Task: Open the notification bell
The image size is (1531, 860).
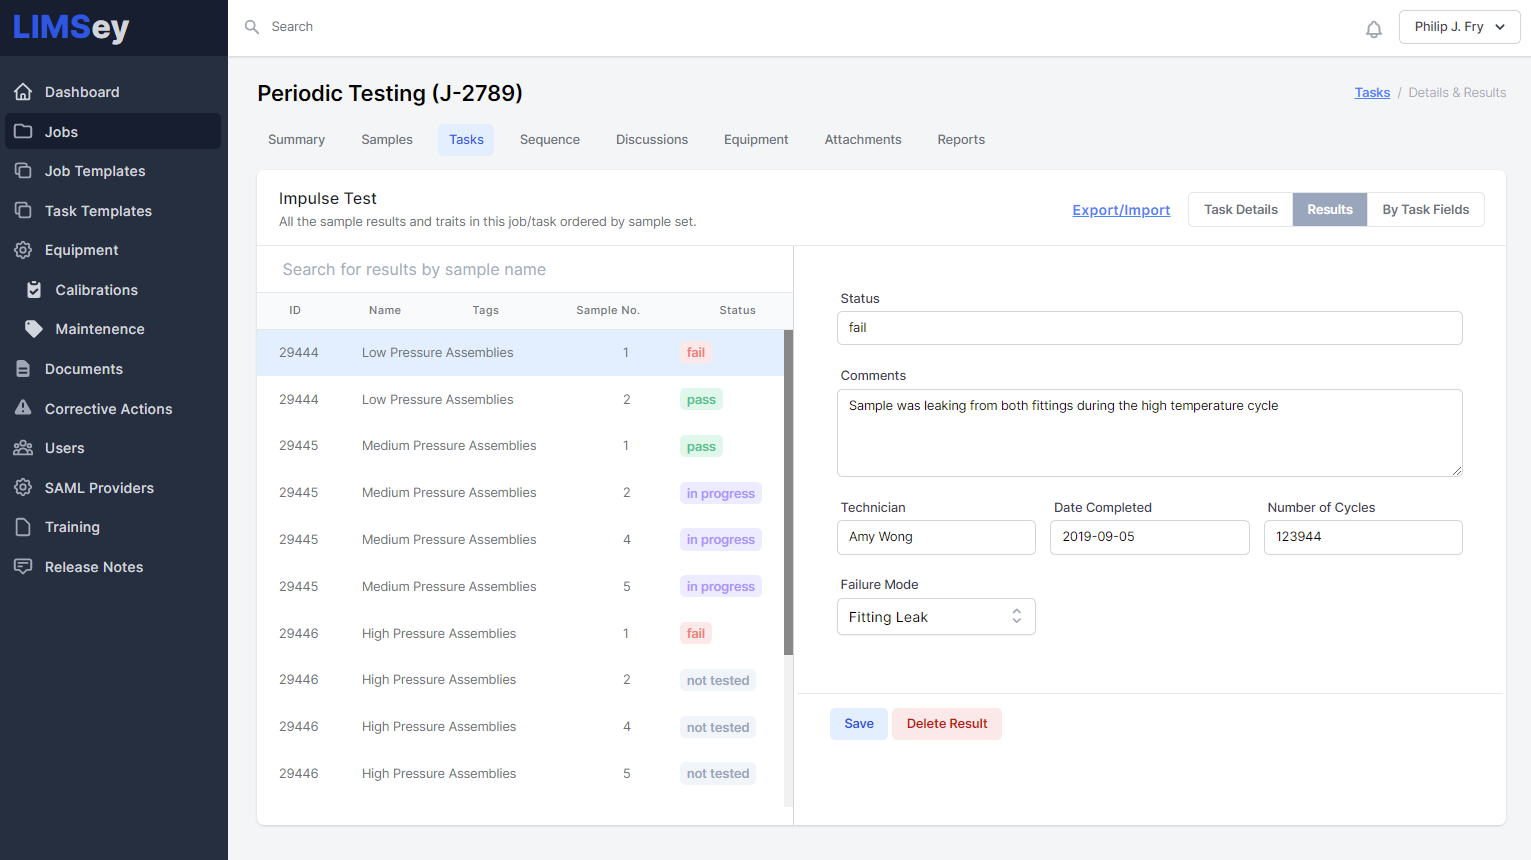Action: (1373, 28)
